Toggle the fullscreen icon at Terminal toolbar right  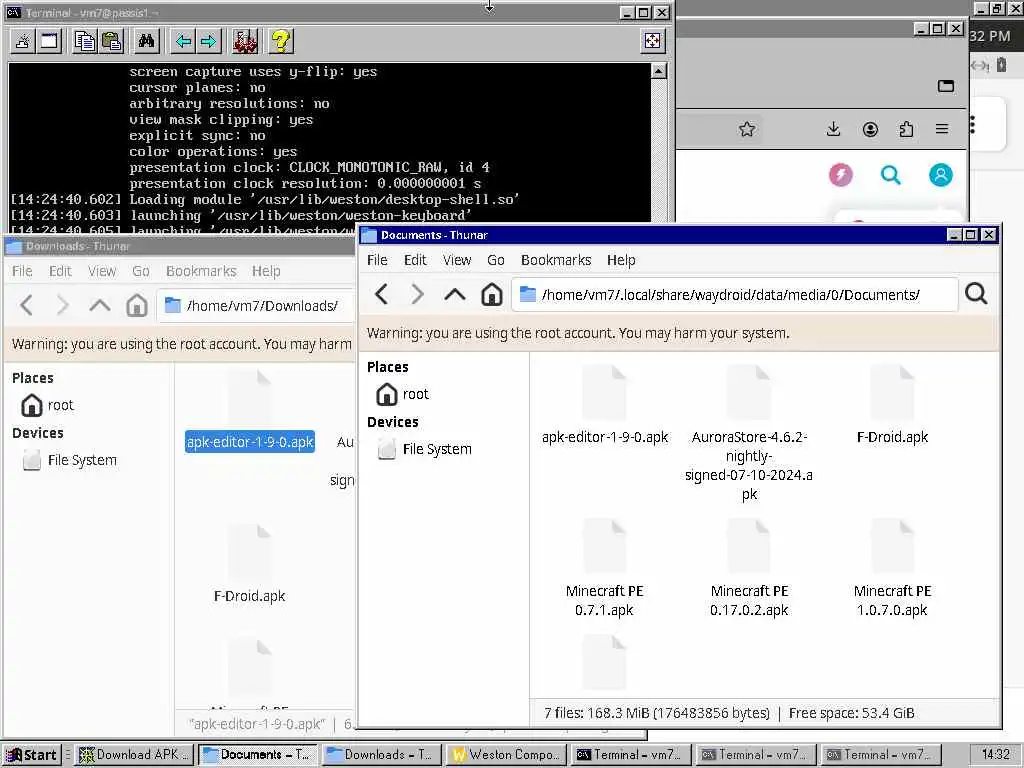tap(652, 42)
